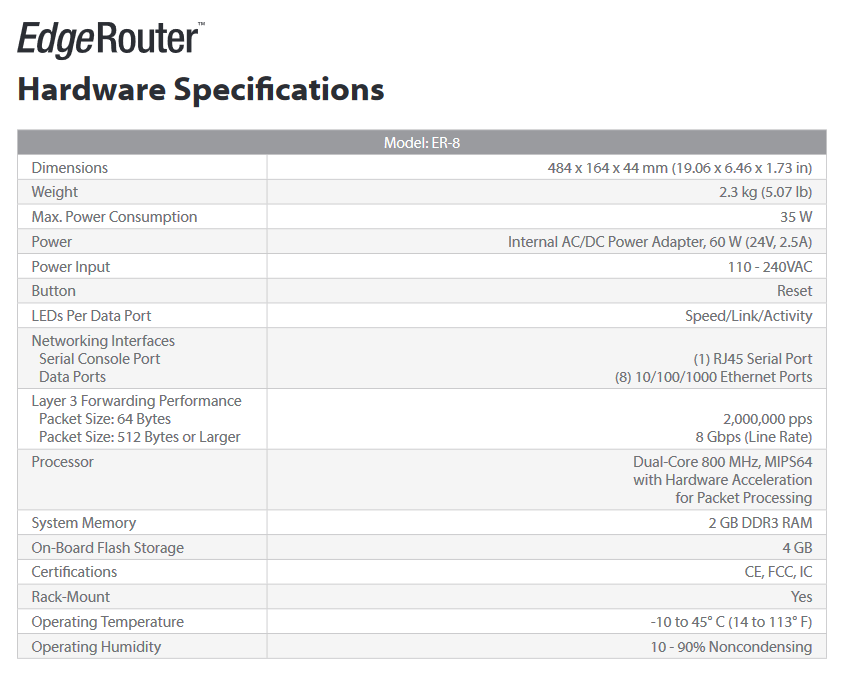Click the Model: ER-8 table header
Image resolution: width=844 pixels, height=683 pixels.
click(422, 143)
